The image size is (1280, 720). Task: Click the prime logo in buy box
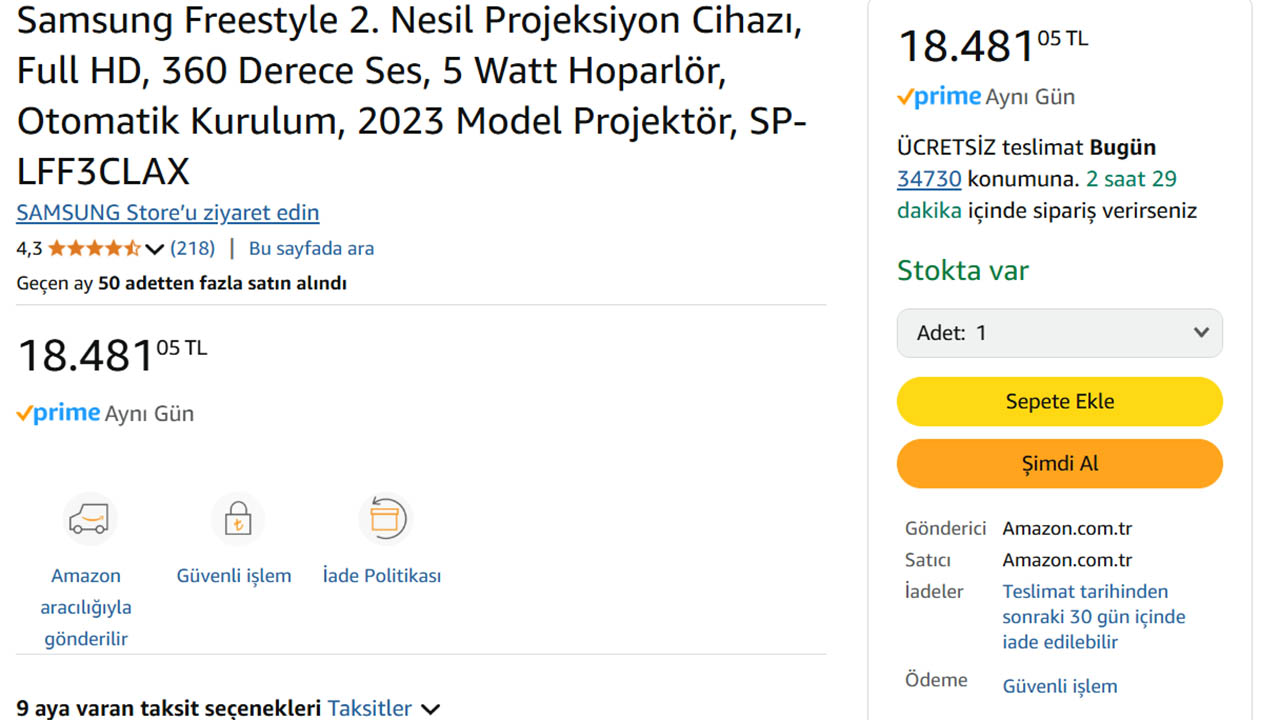tap(939, 97)
